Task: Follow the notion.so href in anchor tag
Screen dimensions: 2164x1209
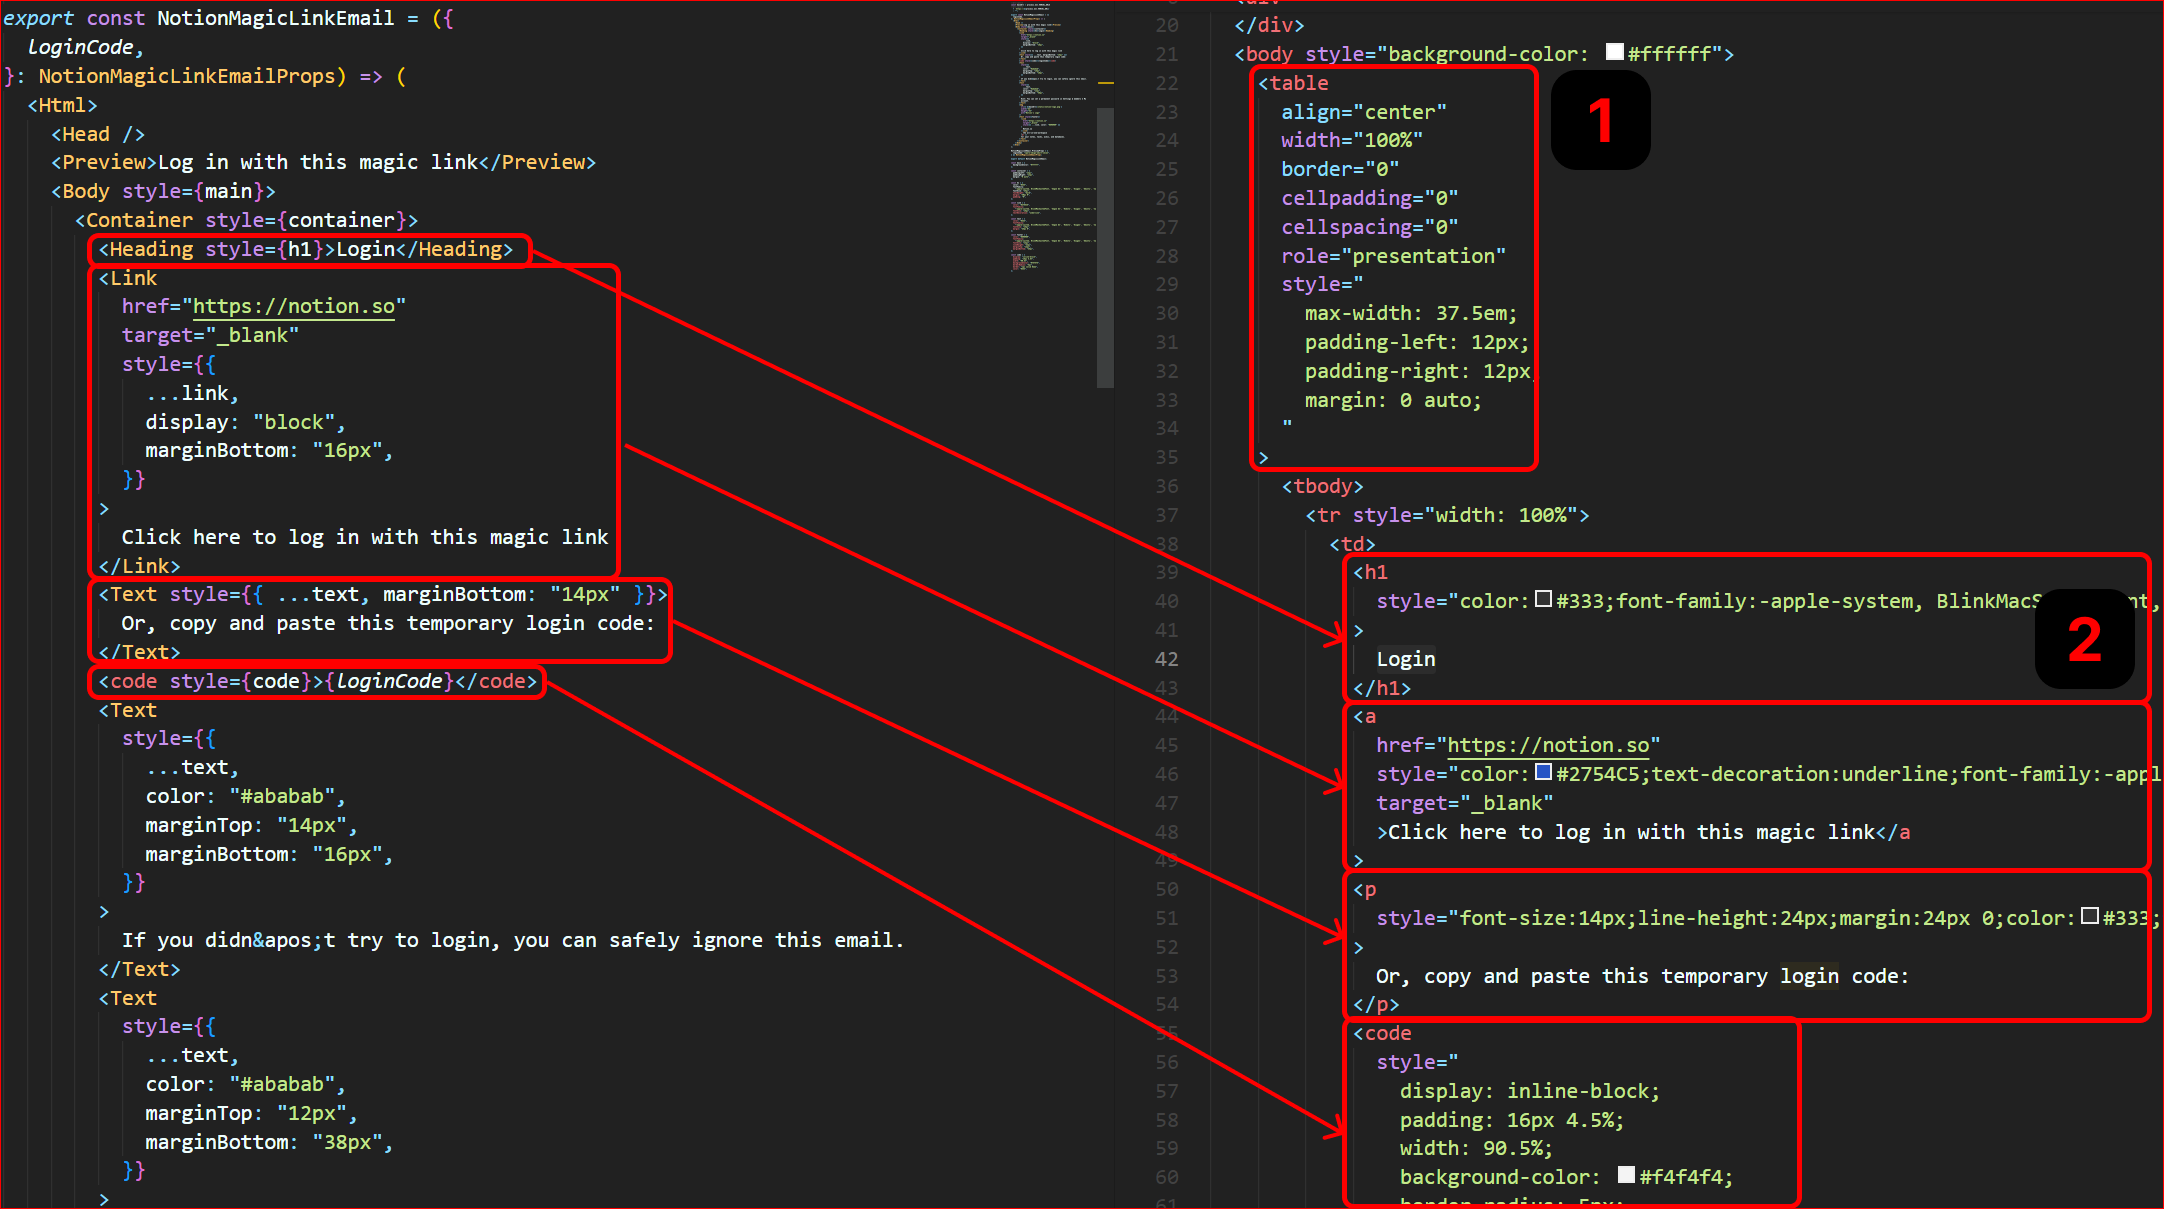Action: (x=1547, y=745)
